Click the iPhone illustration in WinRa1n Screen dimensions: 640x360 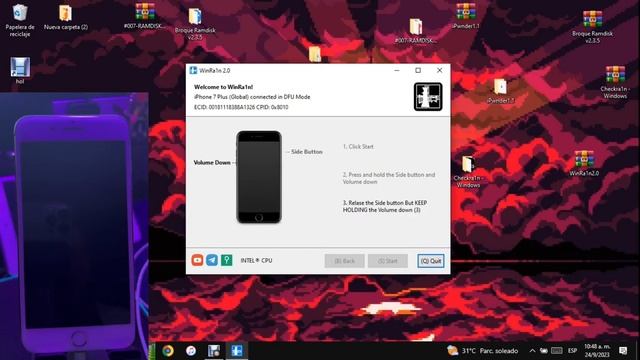259,177
